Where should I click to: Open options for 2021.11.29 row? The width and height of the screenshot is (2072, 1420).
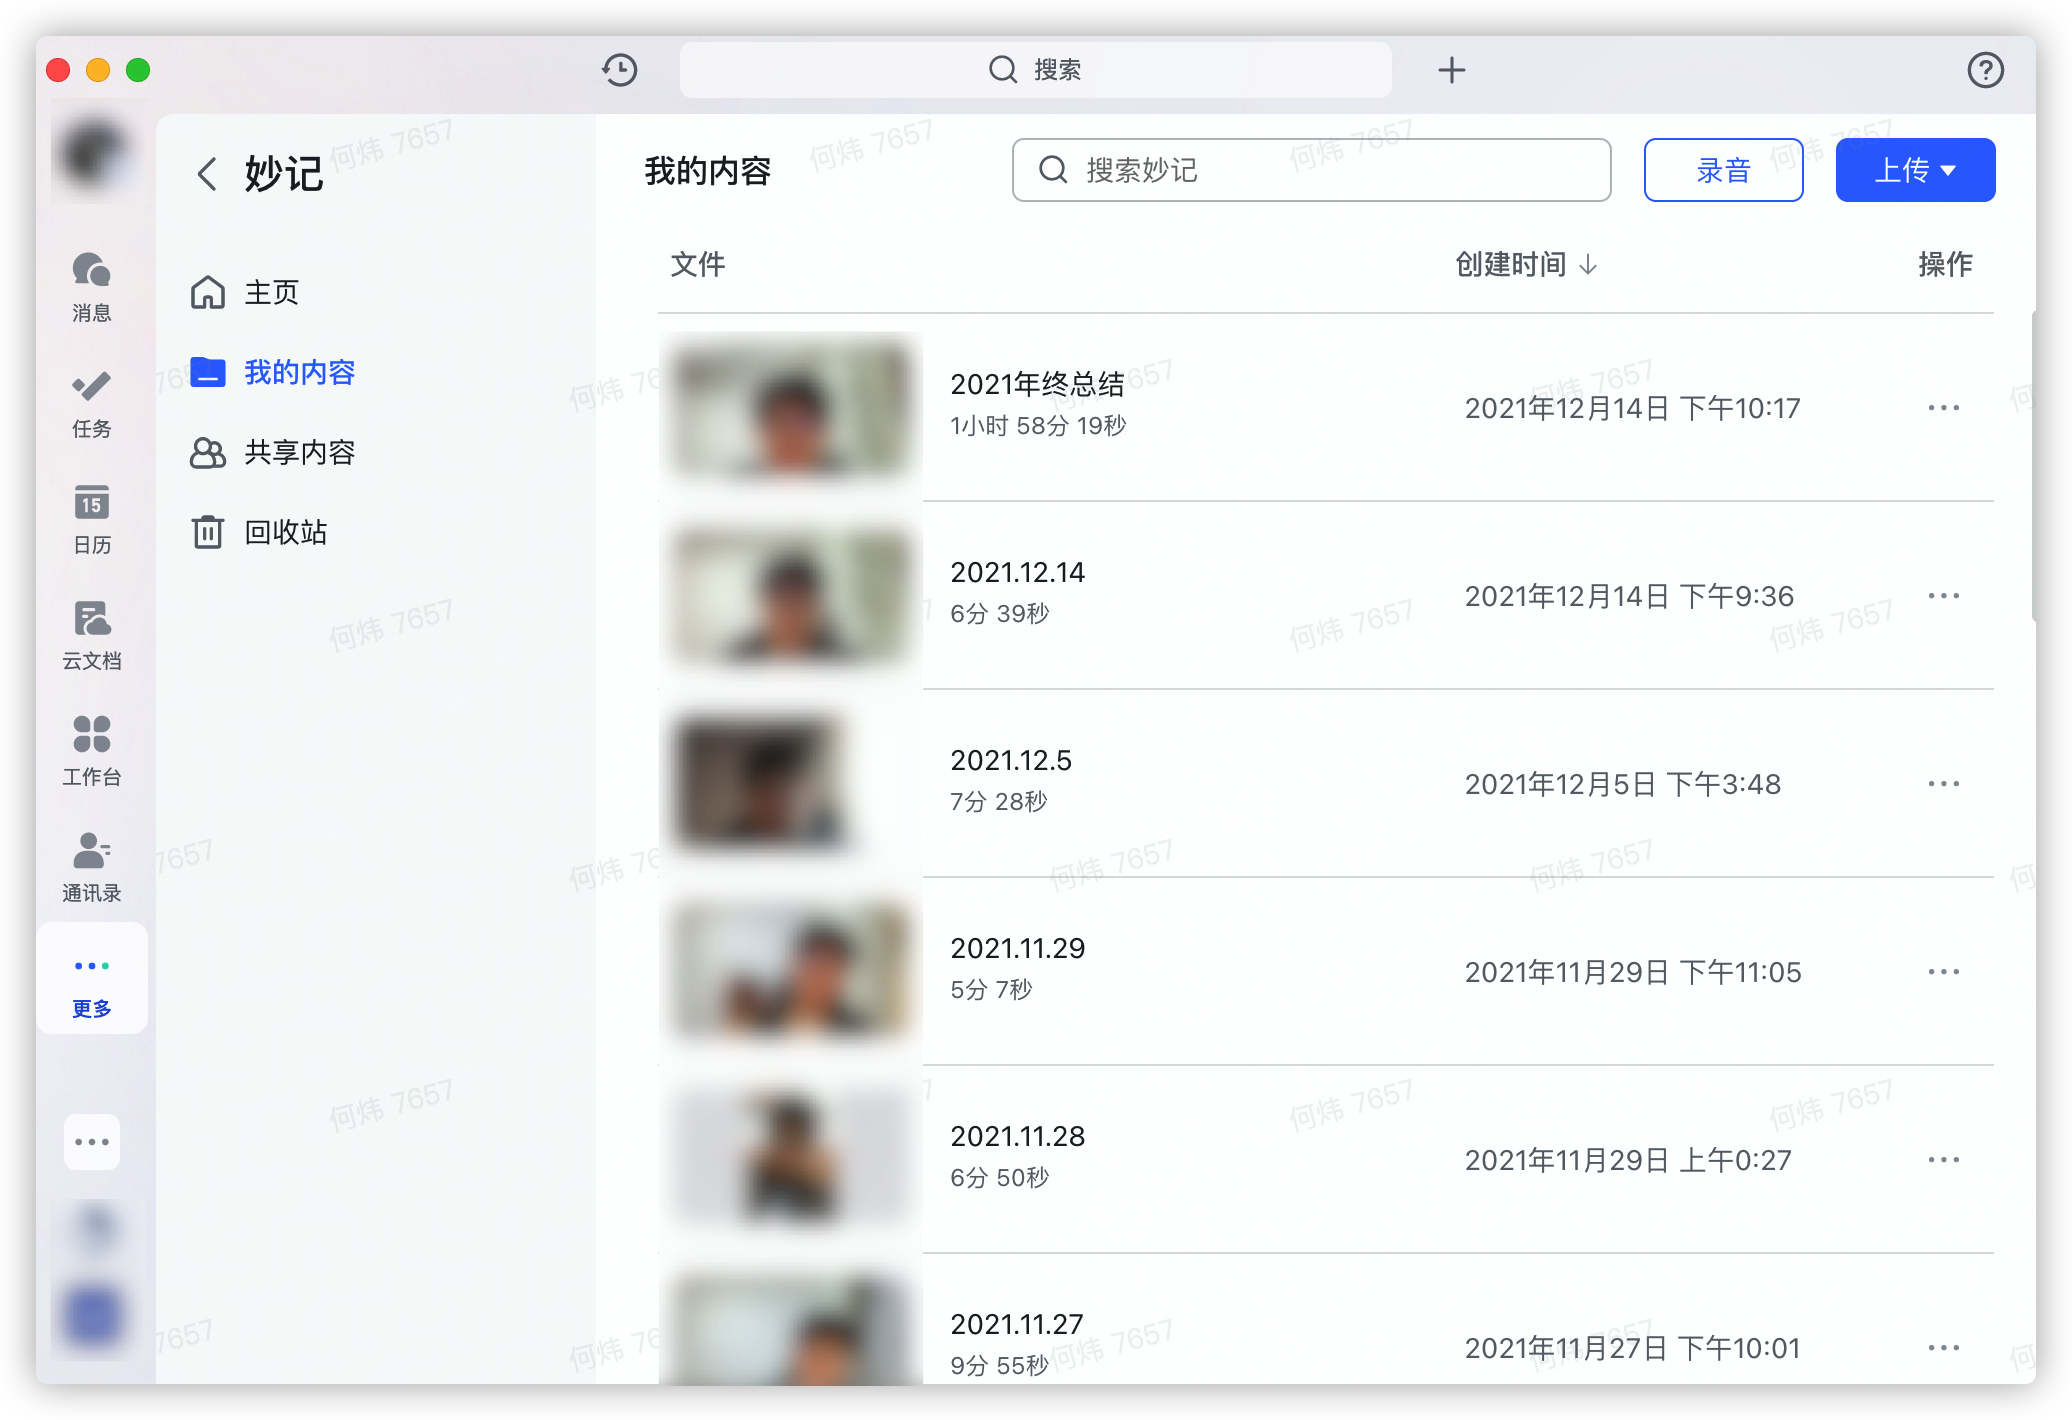pos(1943,972)
